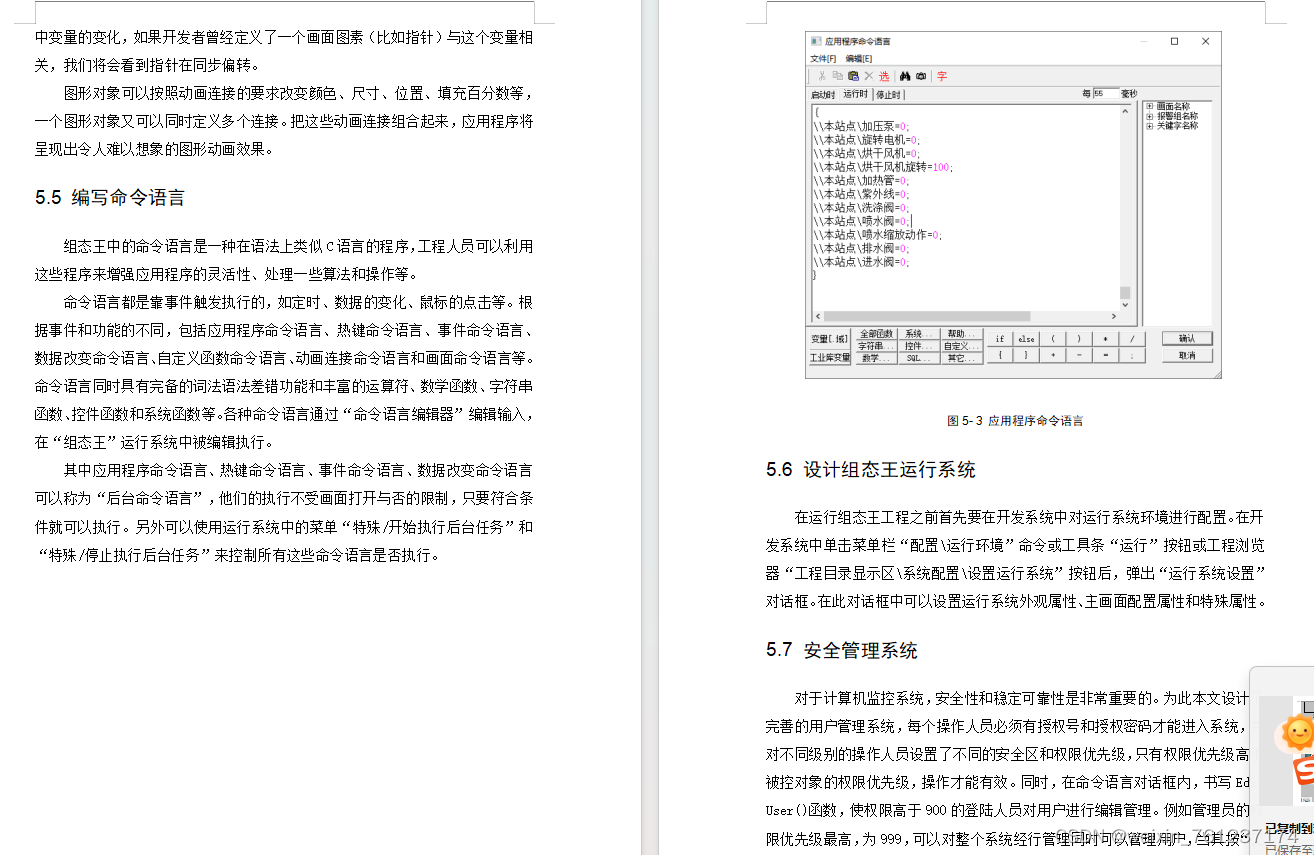Screen dimensions: 1314x855
Task: Click the semicolon ; button
Action: 1132,355
